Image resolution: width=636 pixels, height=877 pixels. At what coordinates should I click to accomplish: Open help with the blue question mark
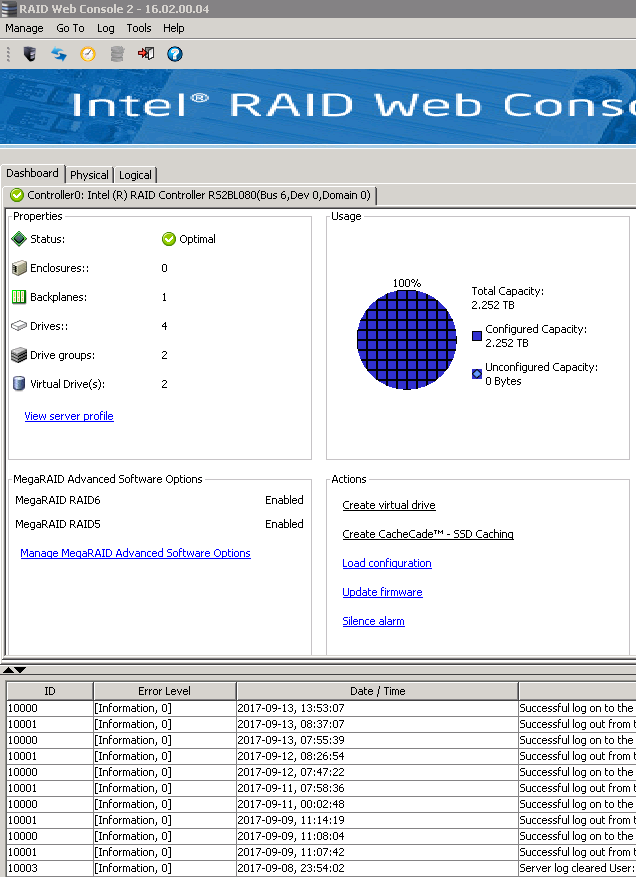tap(175, 54)
